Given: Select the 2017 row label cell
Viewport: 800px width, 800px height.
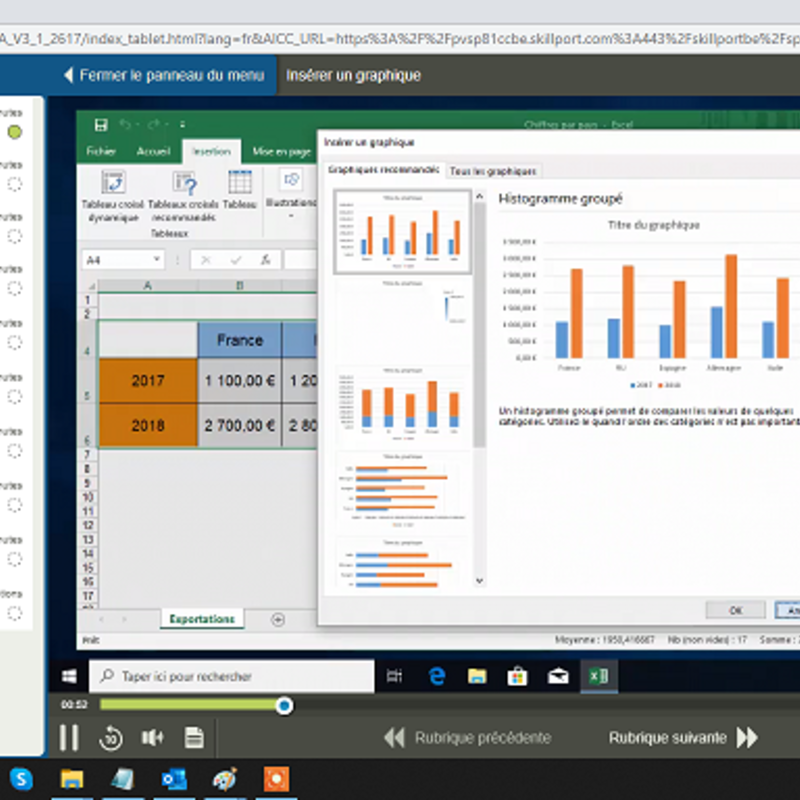Looking at the screenshot, I should click(148, 381).
